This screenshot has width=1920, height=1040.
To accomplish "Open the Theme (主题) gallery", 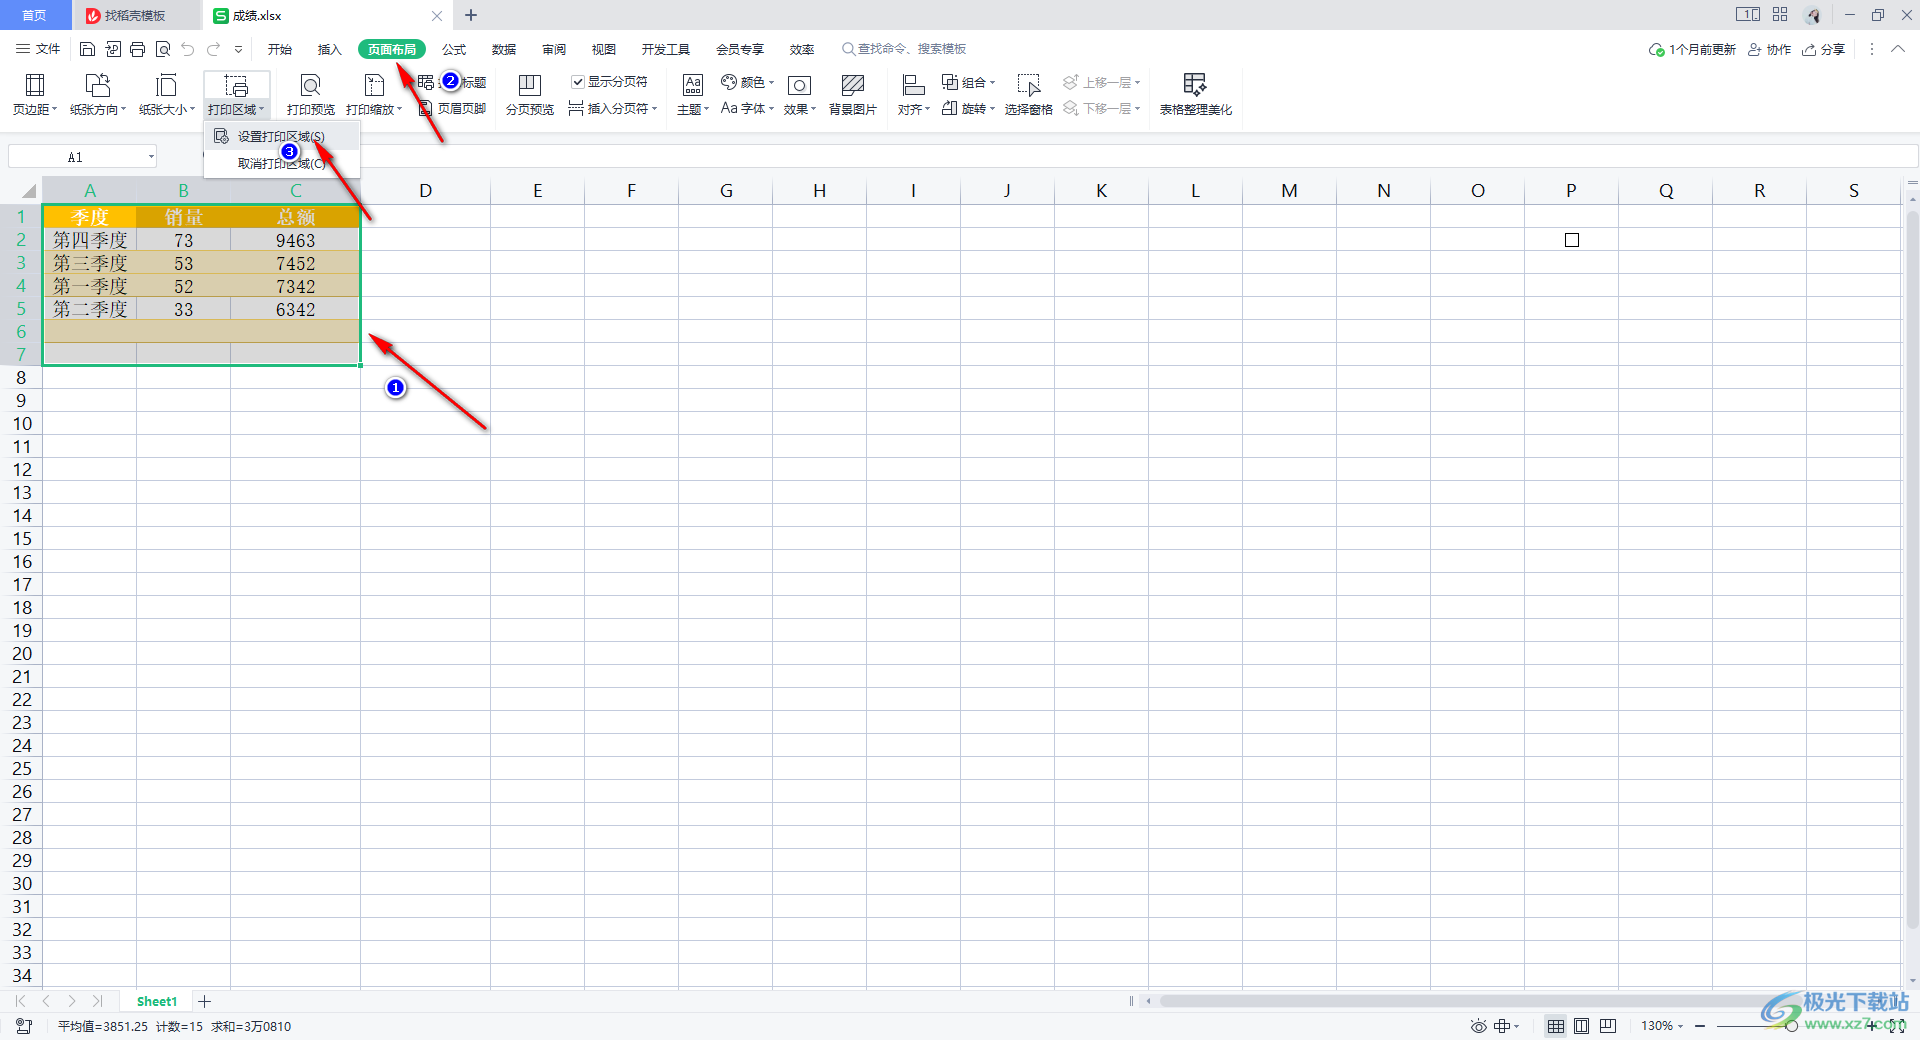I will 693,95.
